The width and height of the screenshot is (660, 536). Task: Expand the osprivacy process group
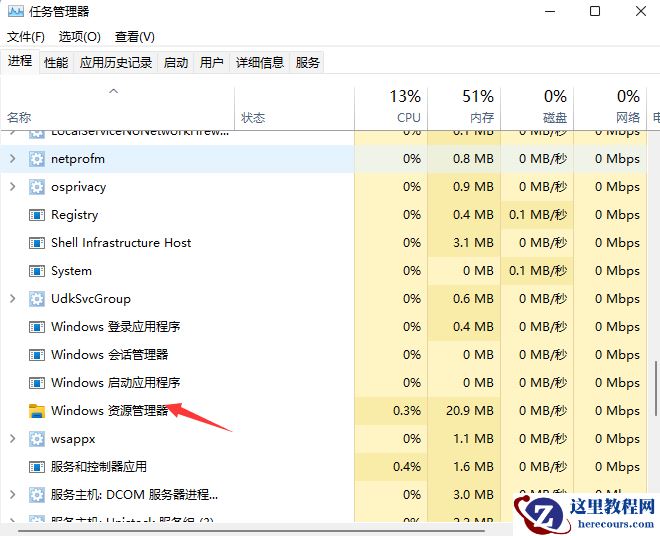tap(13, 187)
